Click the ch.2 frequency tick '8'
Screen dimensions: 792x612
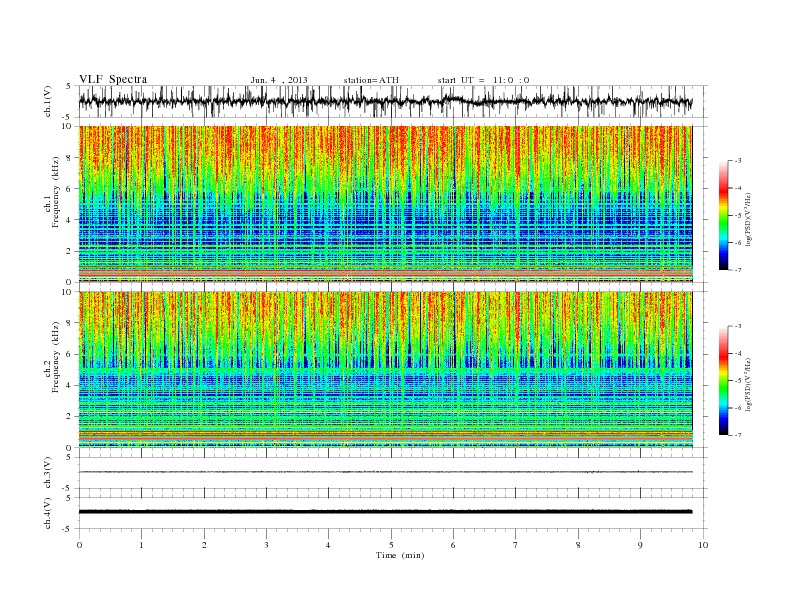pos(70,323)
